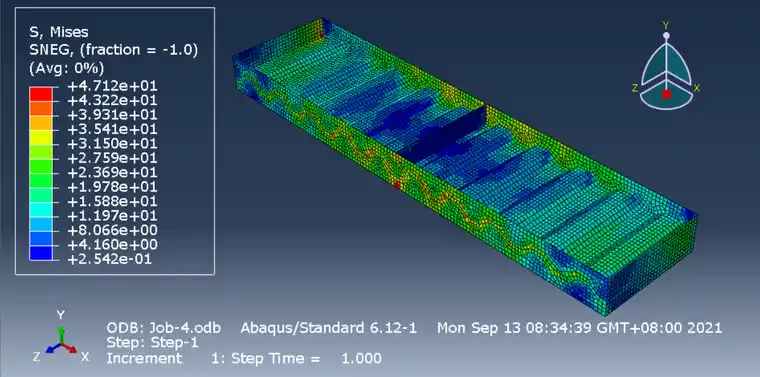Click legend value +2.759e+01
The width and height of the screenshot is (760, 377).
coord(112,158)
